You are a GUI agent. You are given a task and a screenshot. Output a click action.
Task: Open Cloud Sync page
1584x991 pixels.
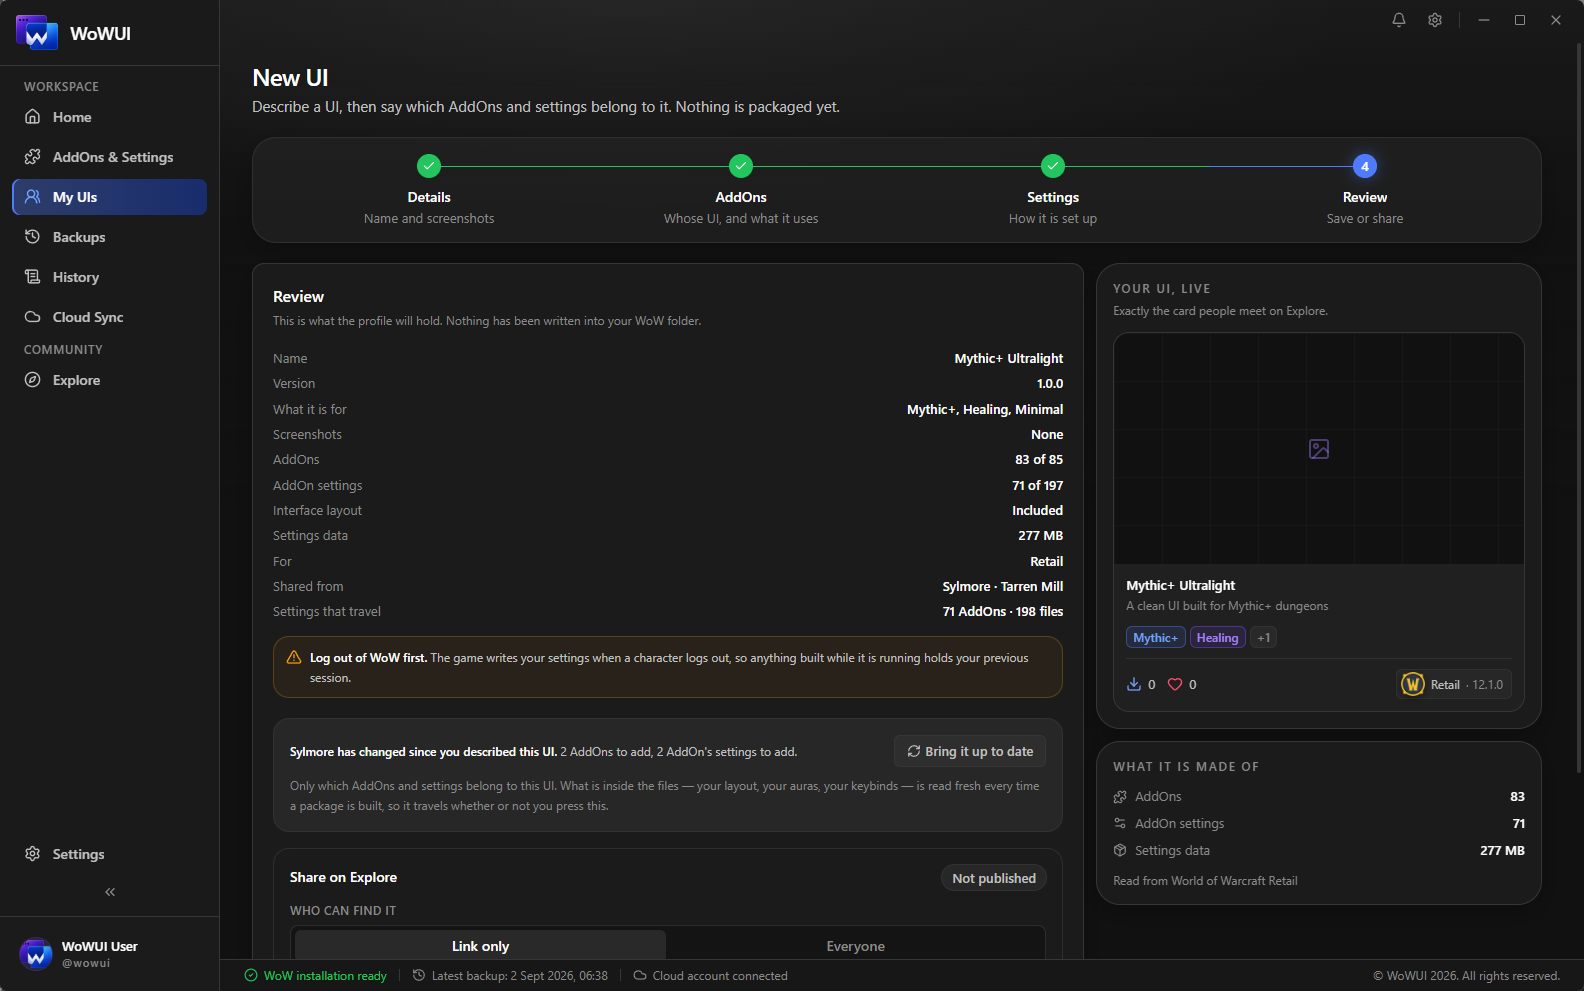click(x=109, y=317)
